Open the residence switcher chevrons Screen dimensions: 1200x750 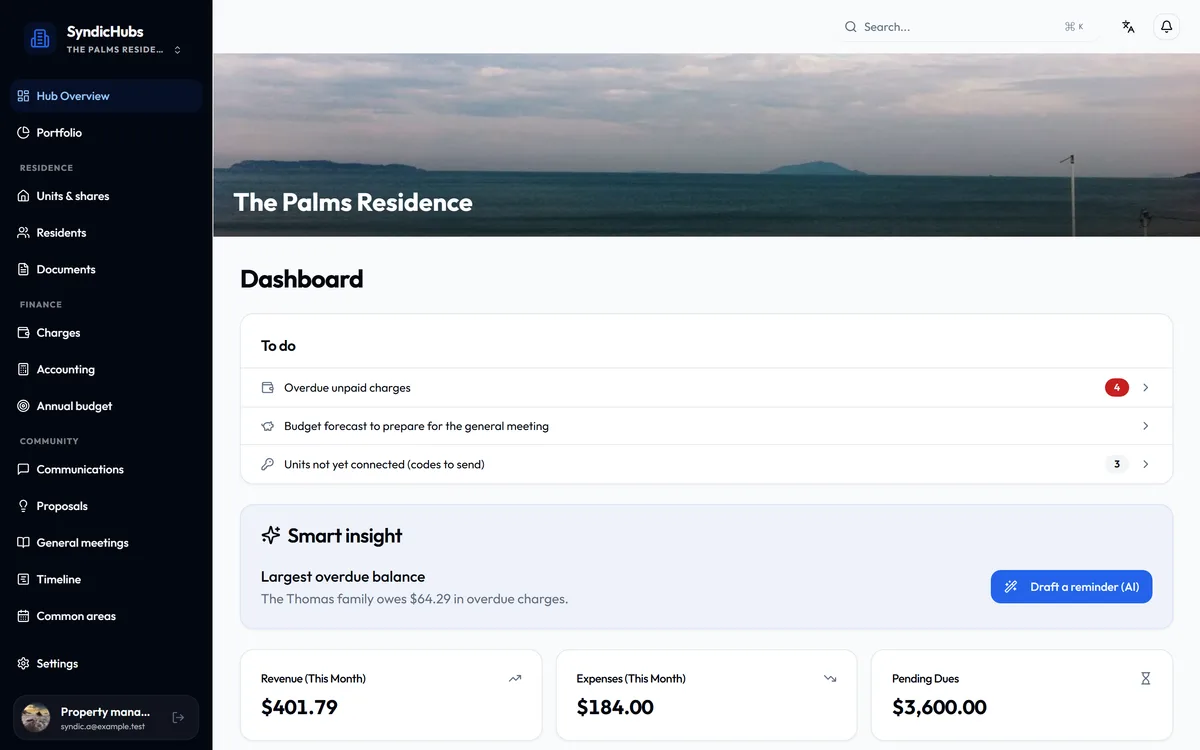[x=178, y=50]
